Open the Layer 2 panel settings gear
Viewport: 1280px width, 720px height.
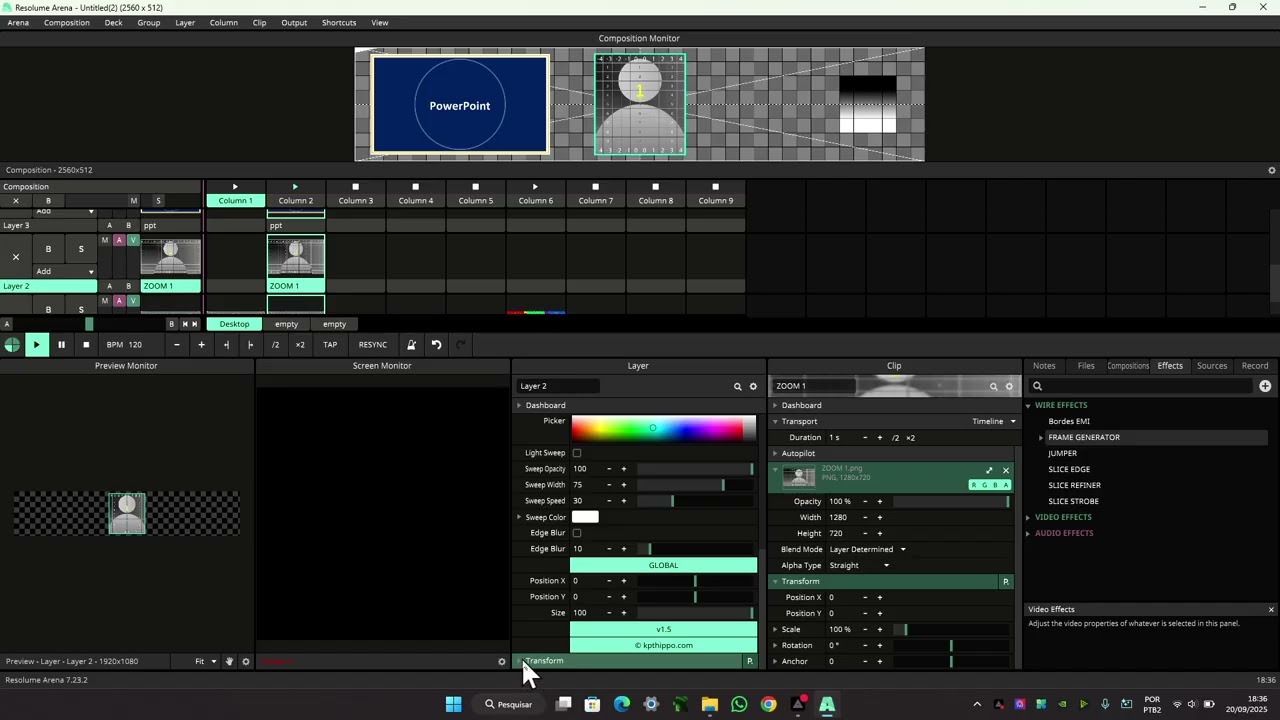click(754, 386)
